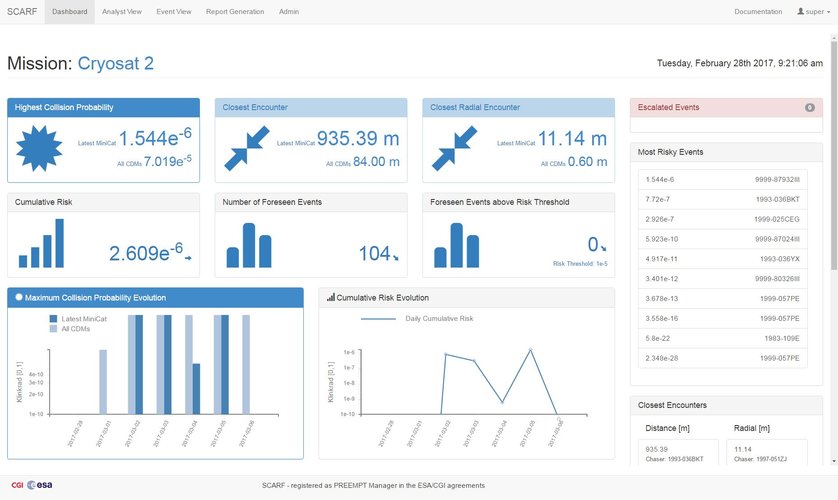Click the user icon next to super
838x500 pixels.
click(800, 12)
